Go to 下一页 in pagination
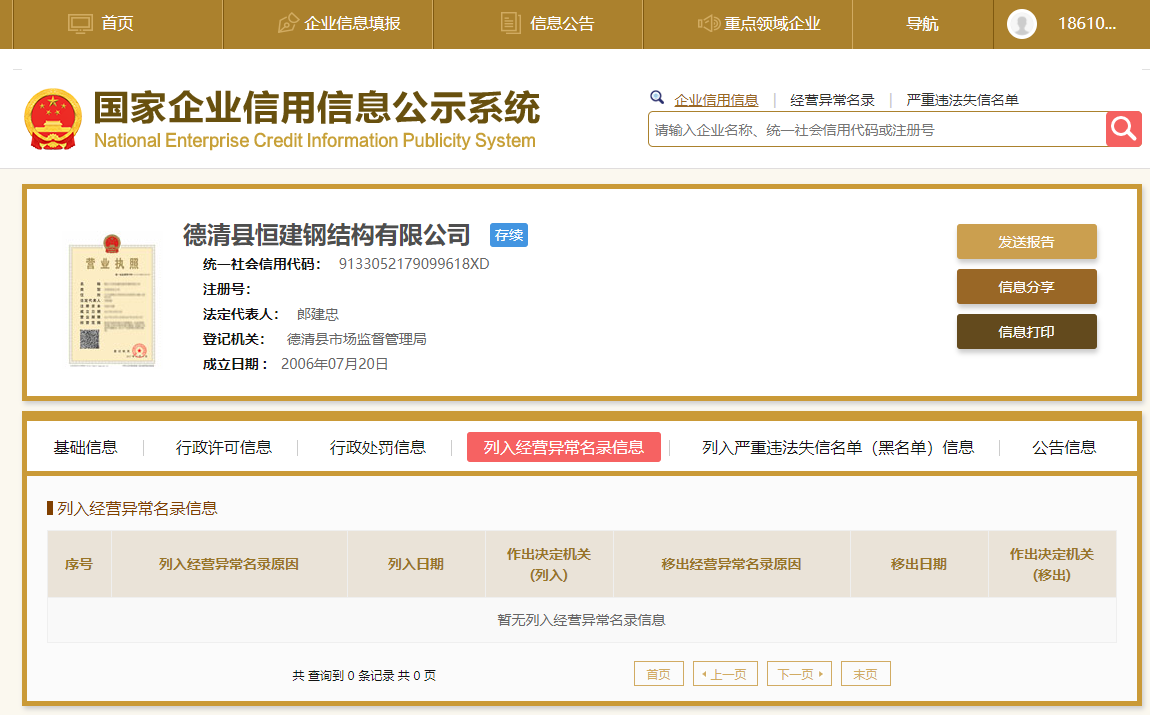The width and height of the screenshot is (1150, 715). coord(799,674)
